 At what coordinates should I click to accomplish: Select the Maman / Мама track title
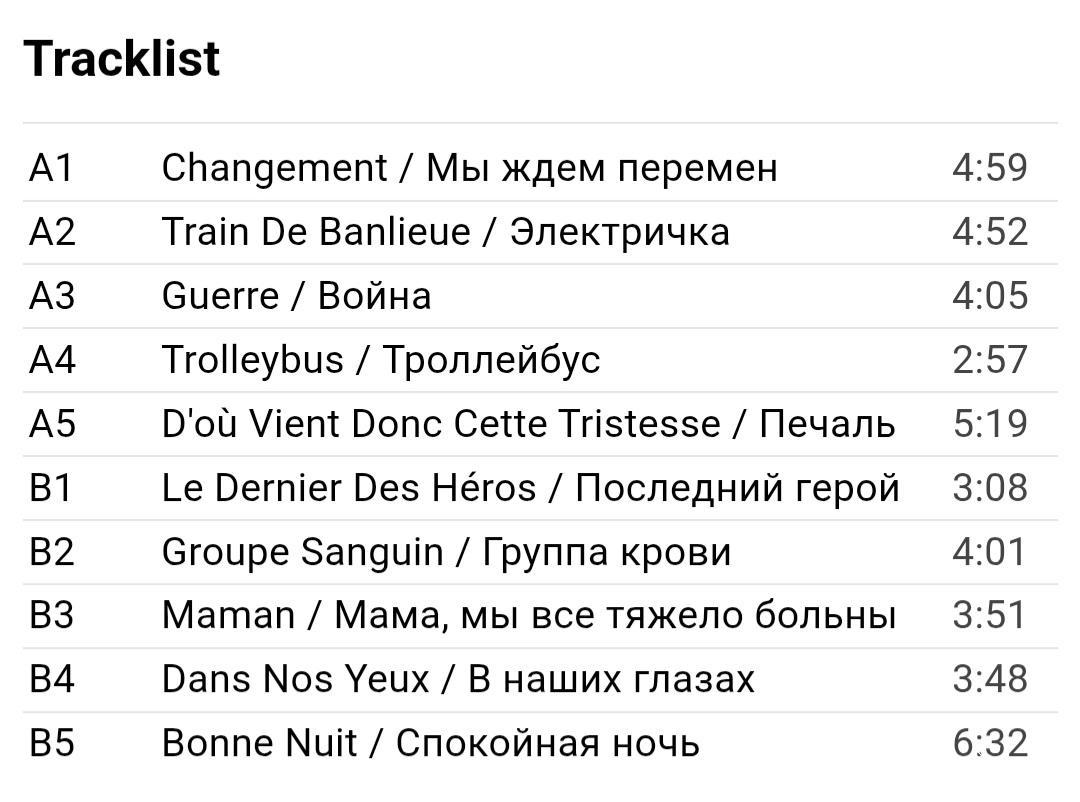click(528, 616)
